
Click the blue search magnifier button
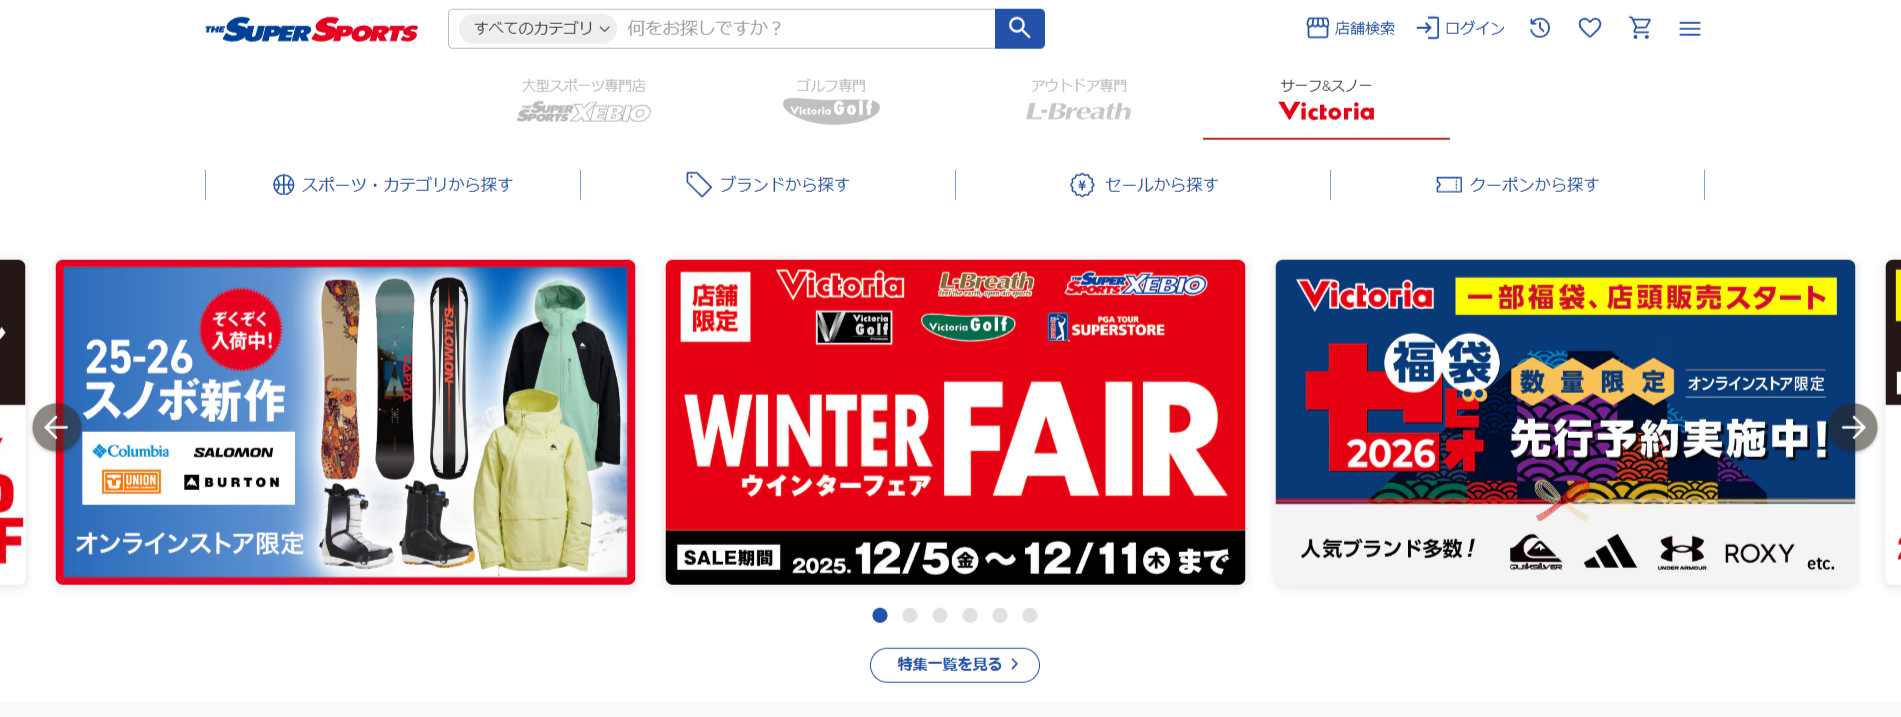tap(1019, 28)
